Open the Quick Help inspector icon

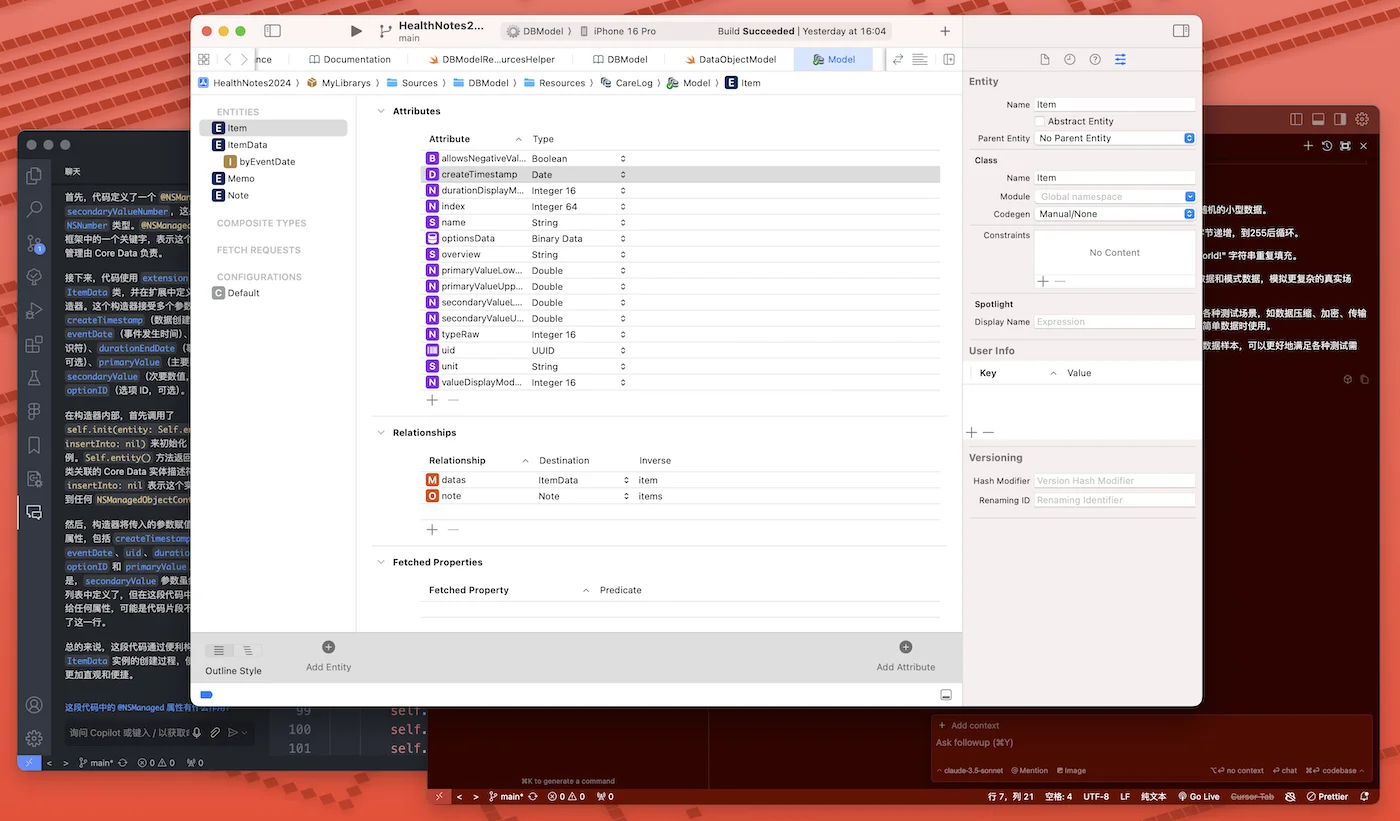1095,60
